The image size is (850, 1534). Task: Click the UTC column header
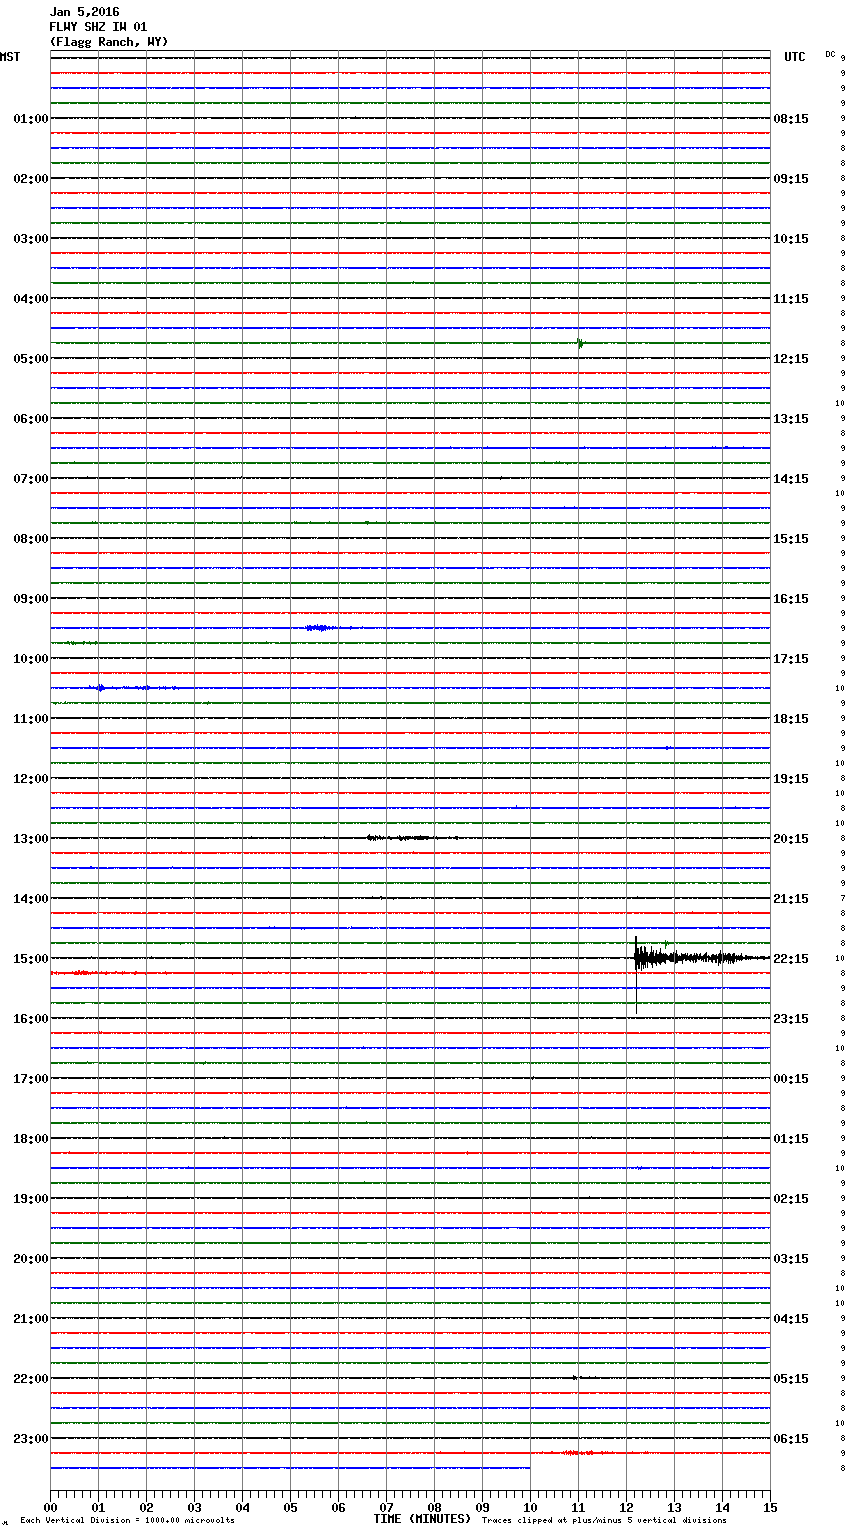pos(794,57)
